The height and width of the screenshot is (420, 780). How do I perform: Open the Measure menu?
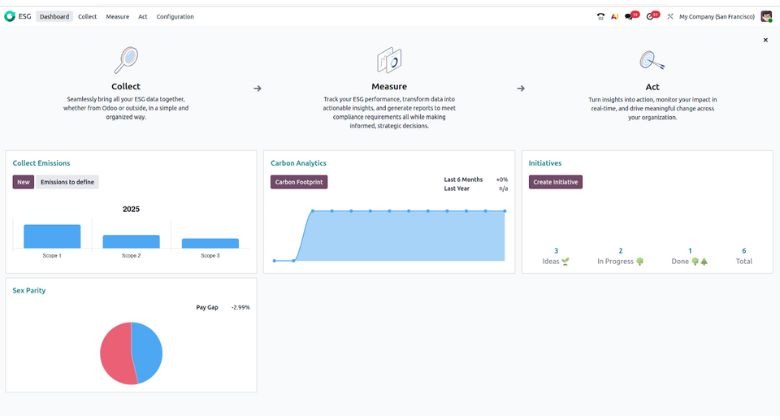coord(117,17)
